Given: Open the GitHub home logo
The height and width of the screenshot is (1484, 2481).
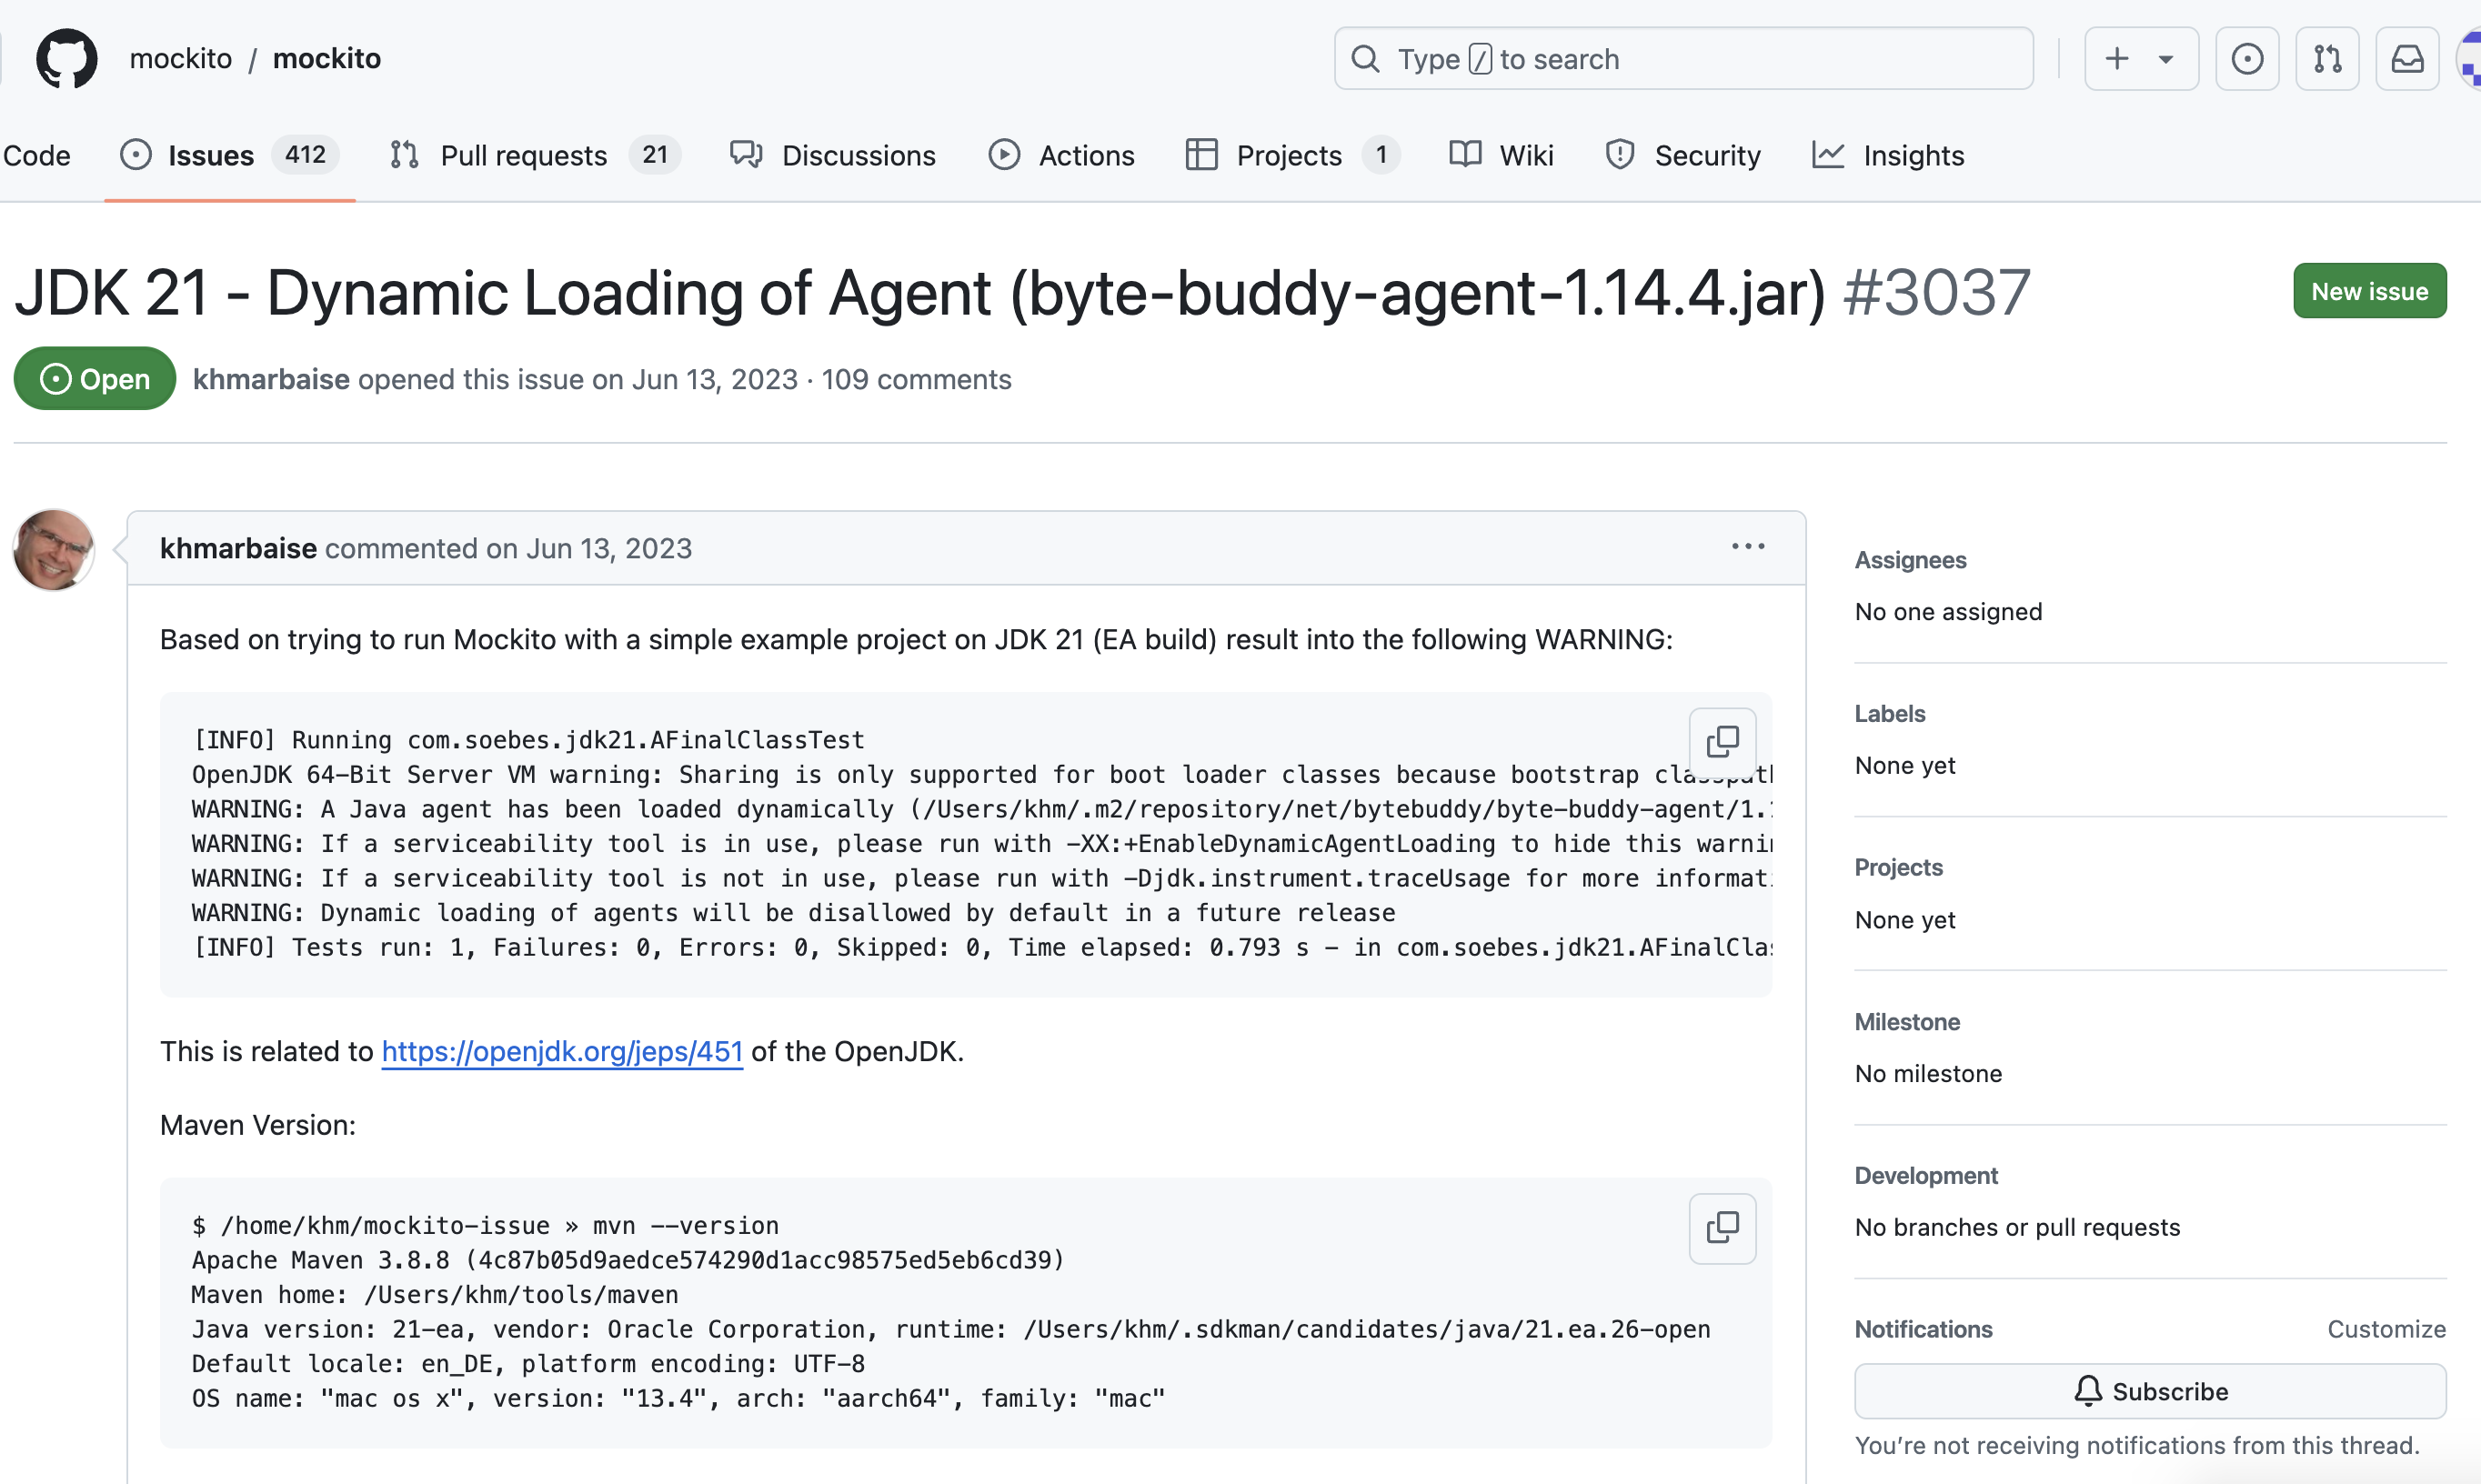Looking at the screenshot, I should tap(67, 59).
